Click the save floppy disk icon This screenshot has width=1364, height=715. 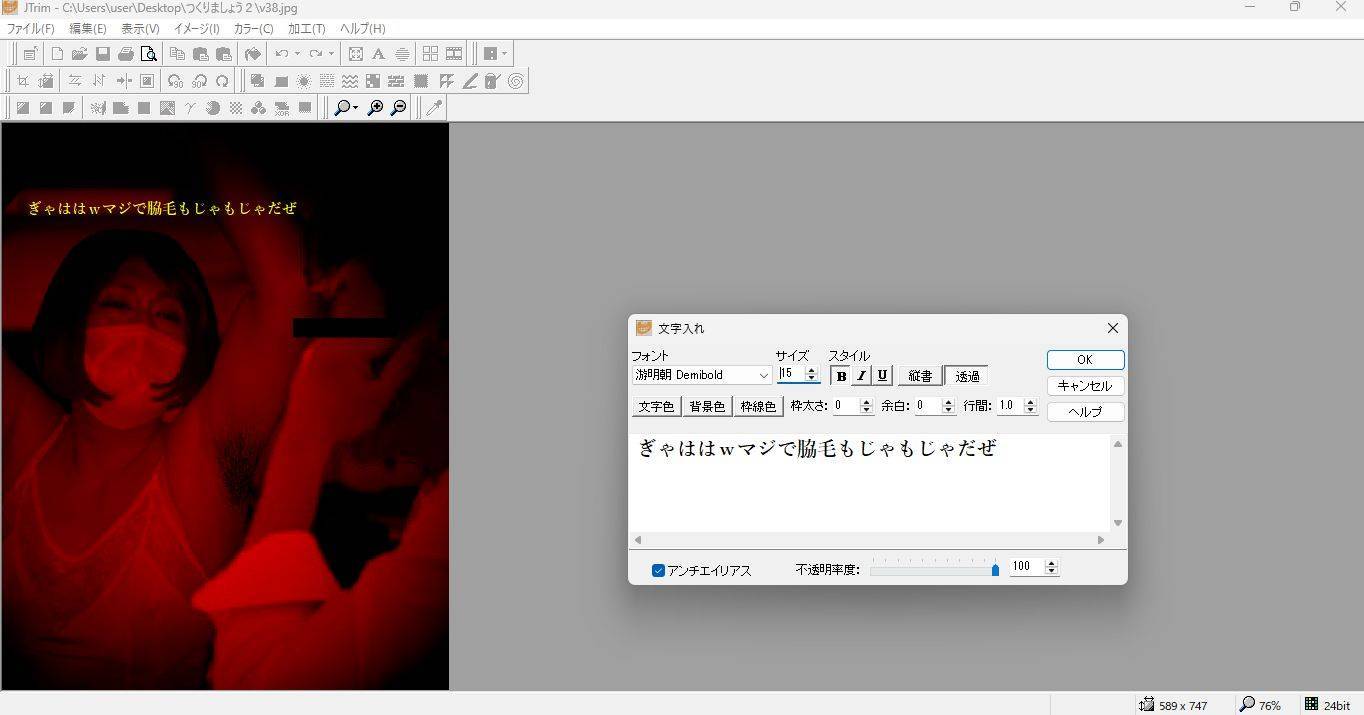pyautogui.click(x=102, y=54)
